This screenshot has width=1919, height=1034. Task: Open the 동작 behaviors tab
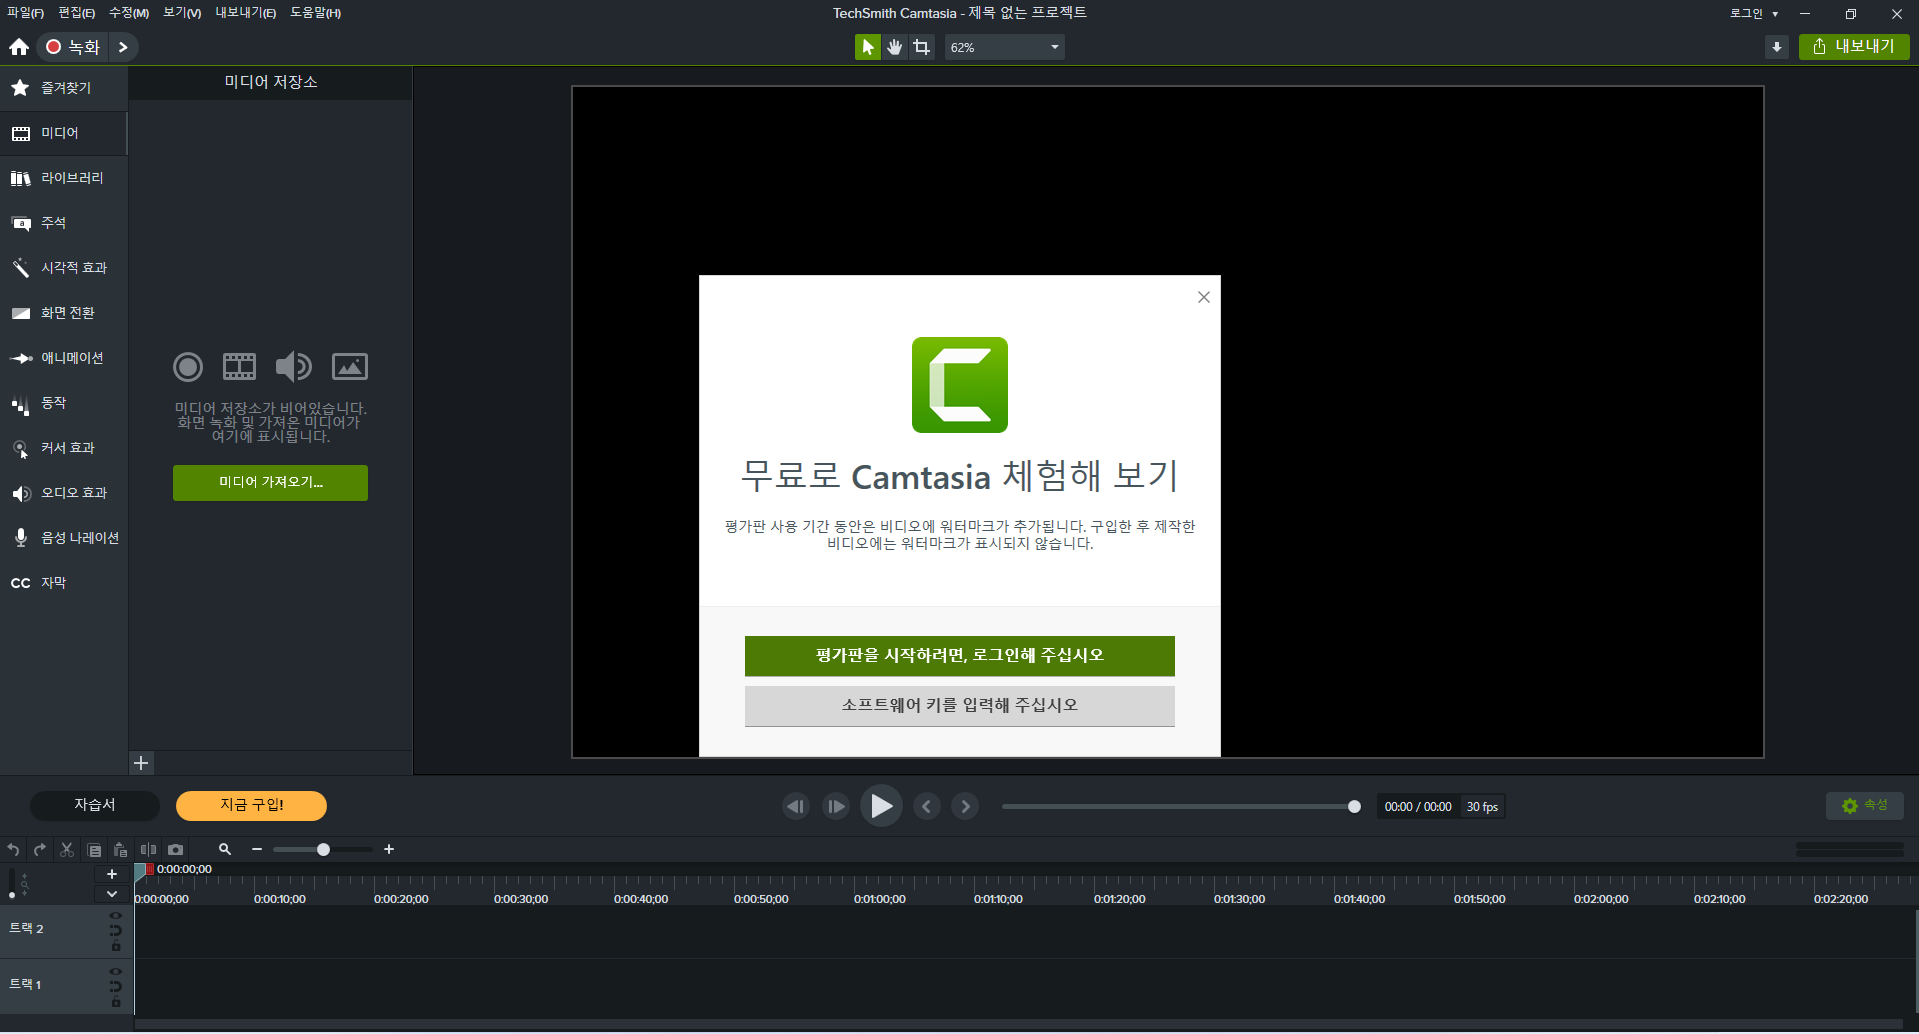point(64,403)
